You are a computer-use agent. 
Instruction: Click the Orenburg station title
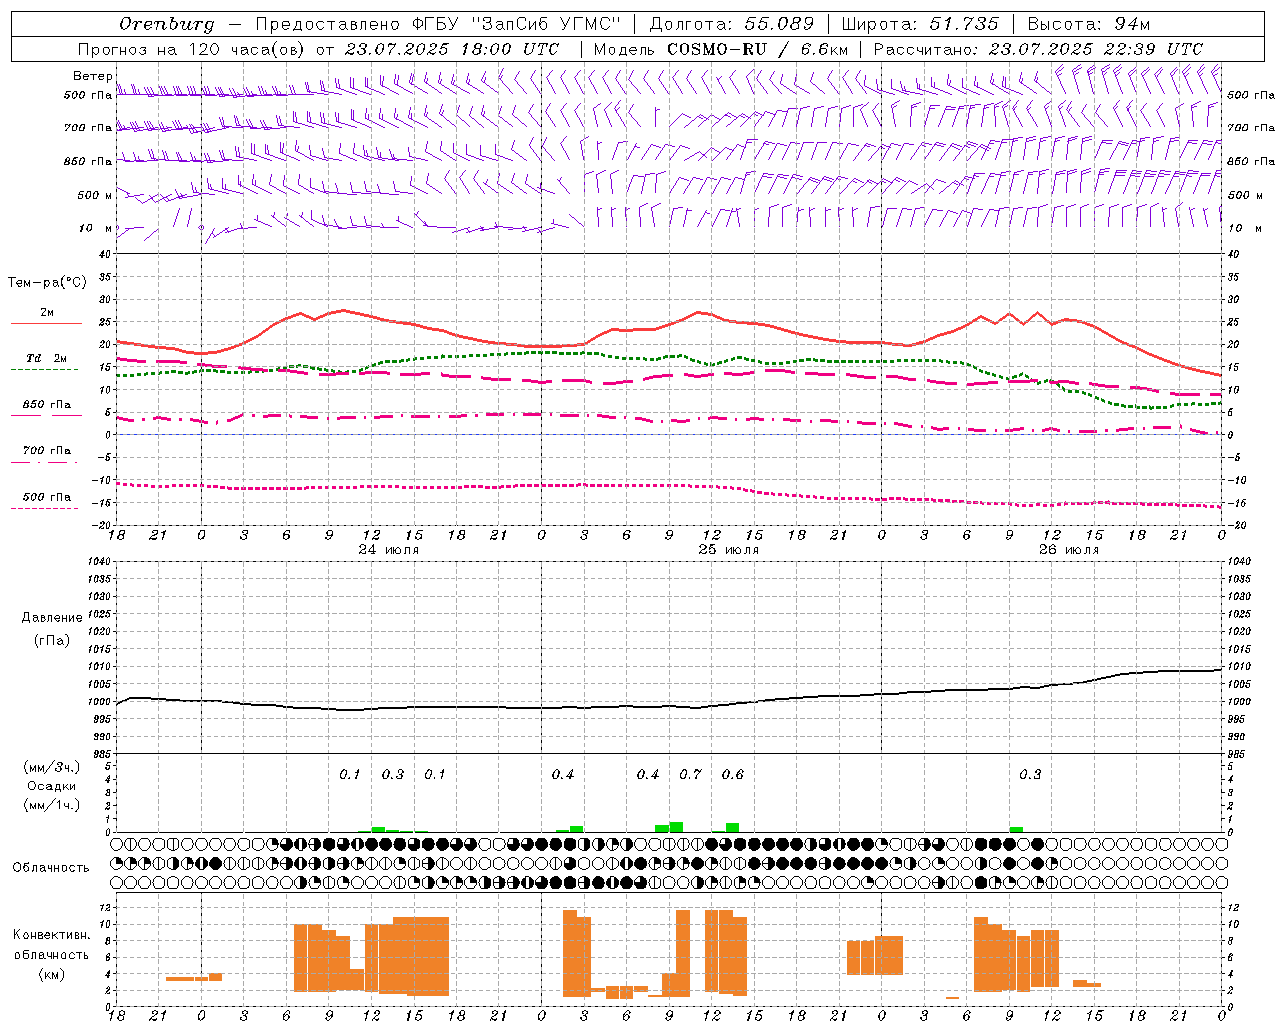166,24
